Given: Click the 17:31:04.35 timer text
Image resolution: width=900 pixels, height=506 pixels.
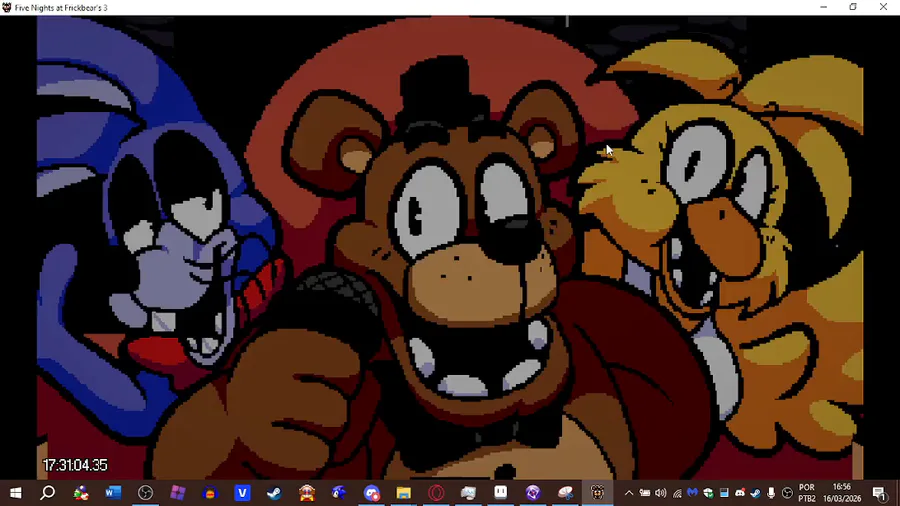Looking at the screenshot, I should coord(75,465).
